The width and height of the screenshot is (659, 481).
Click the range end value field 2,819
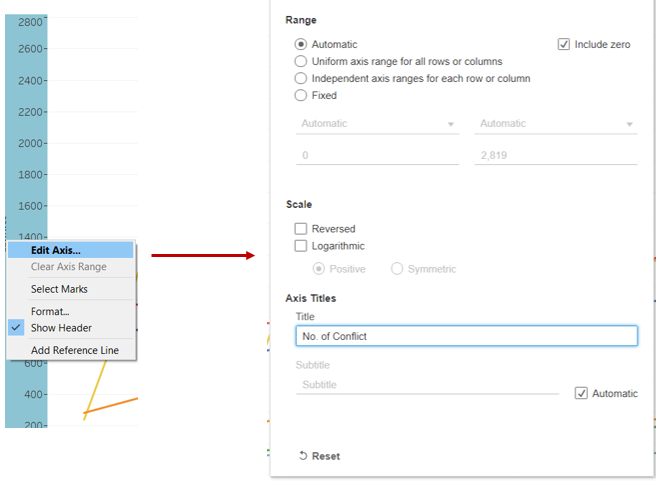pyautogui.click(x=555, y=156)
